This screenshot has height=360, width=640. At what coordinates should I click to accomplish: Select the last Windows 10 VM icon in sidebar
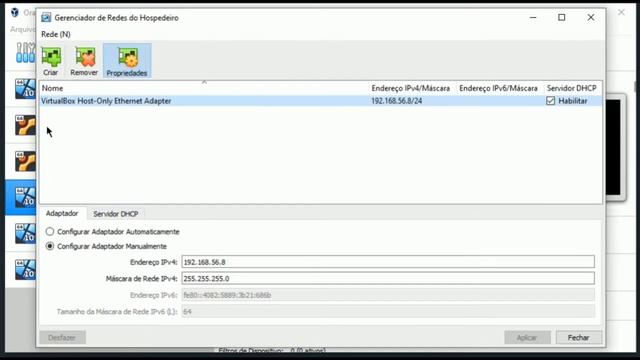(x=25, y=269)
